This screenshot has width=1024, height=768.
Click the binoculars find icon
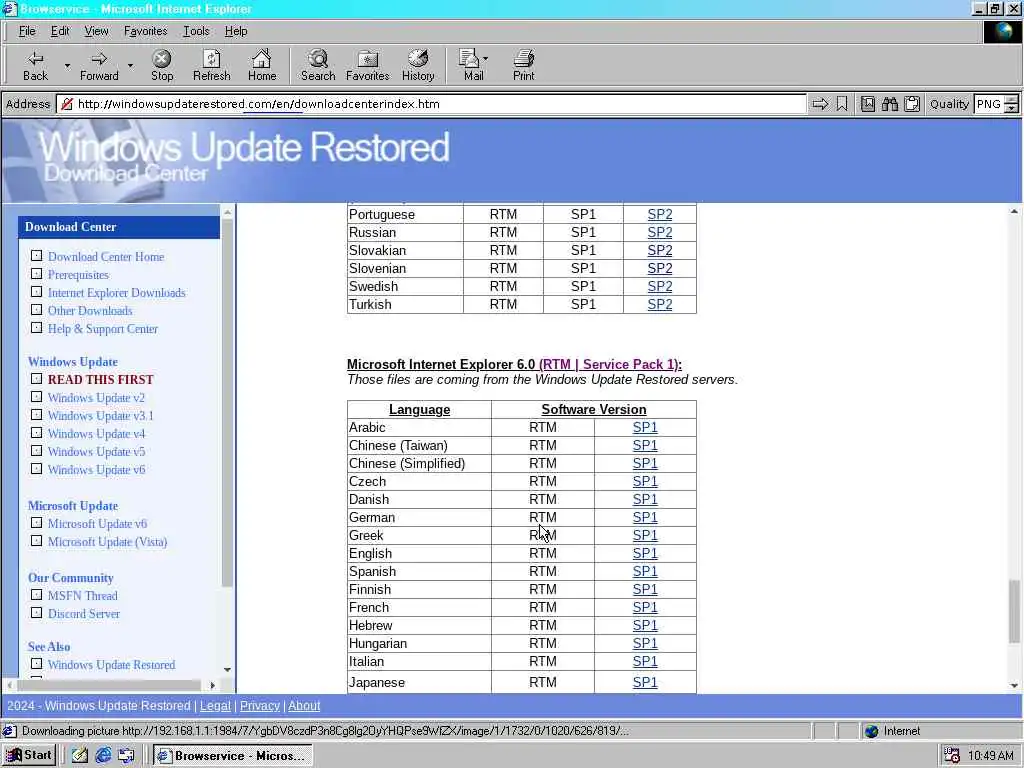(889, 104)
